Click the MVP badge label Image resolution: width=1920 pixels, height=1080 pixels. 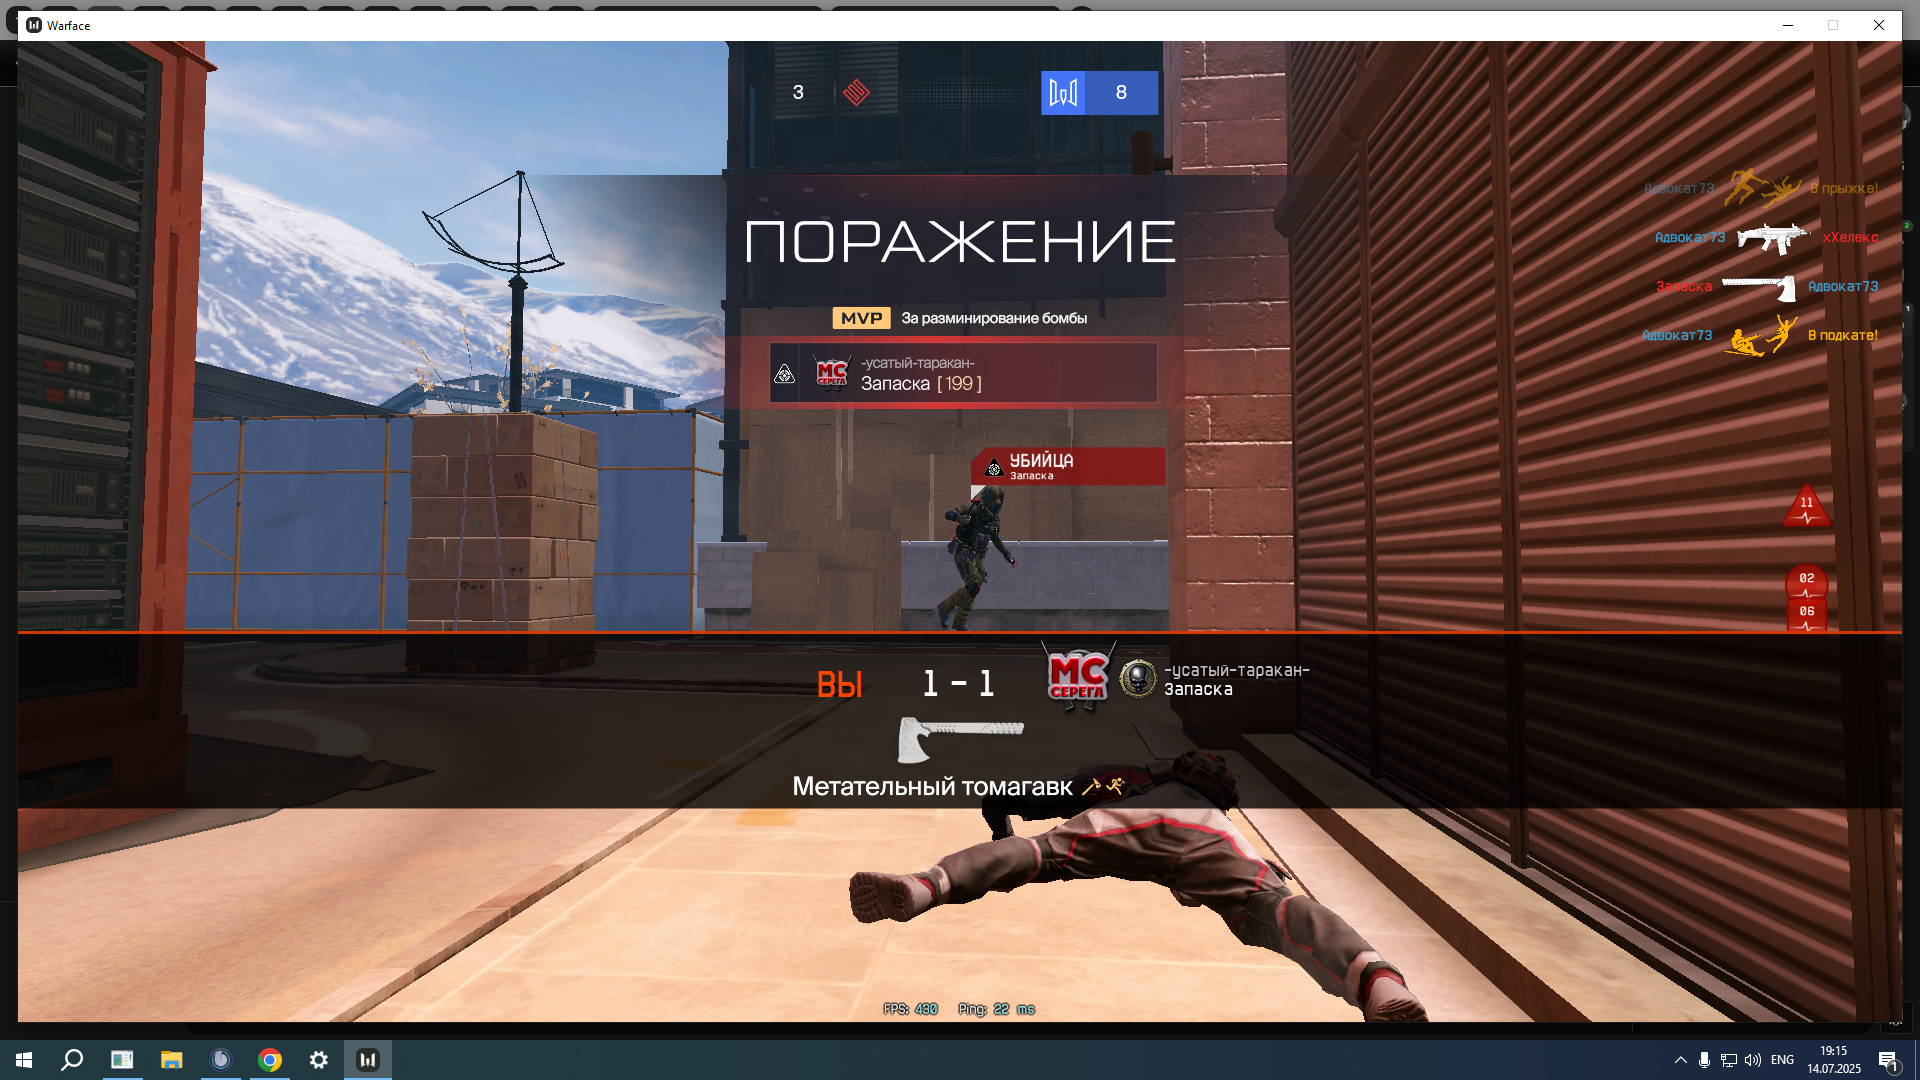tap(861, 318)
